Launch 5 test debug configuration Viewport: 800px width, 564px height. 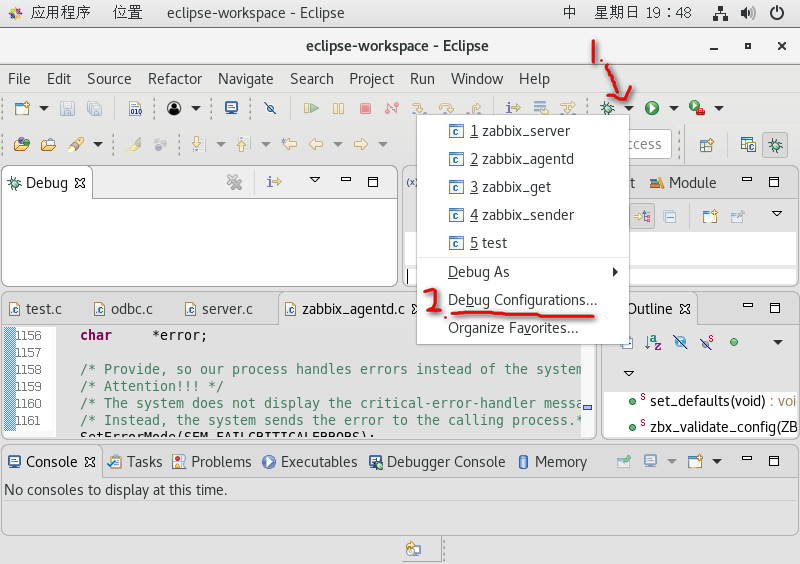tap(522, 243)
